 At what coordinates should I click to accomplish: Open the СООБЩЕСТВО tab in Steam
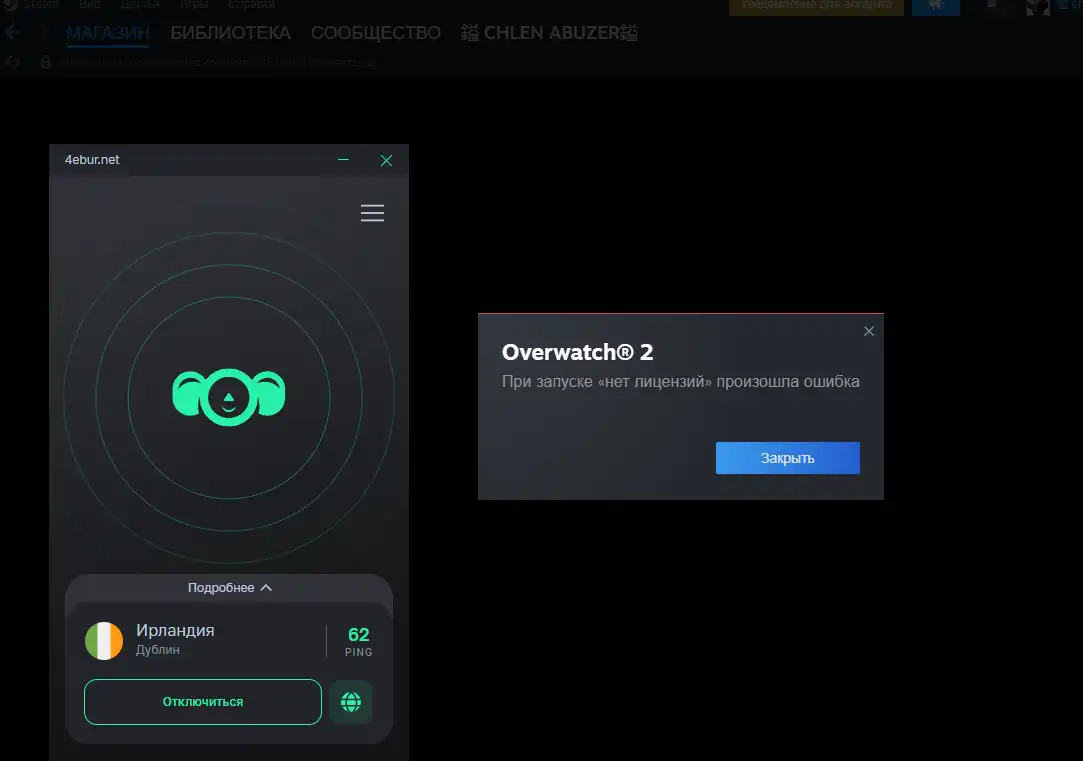[x=376, y=32]
